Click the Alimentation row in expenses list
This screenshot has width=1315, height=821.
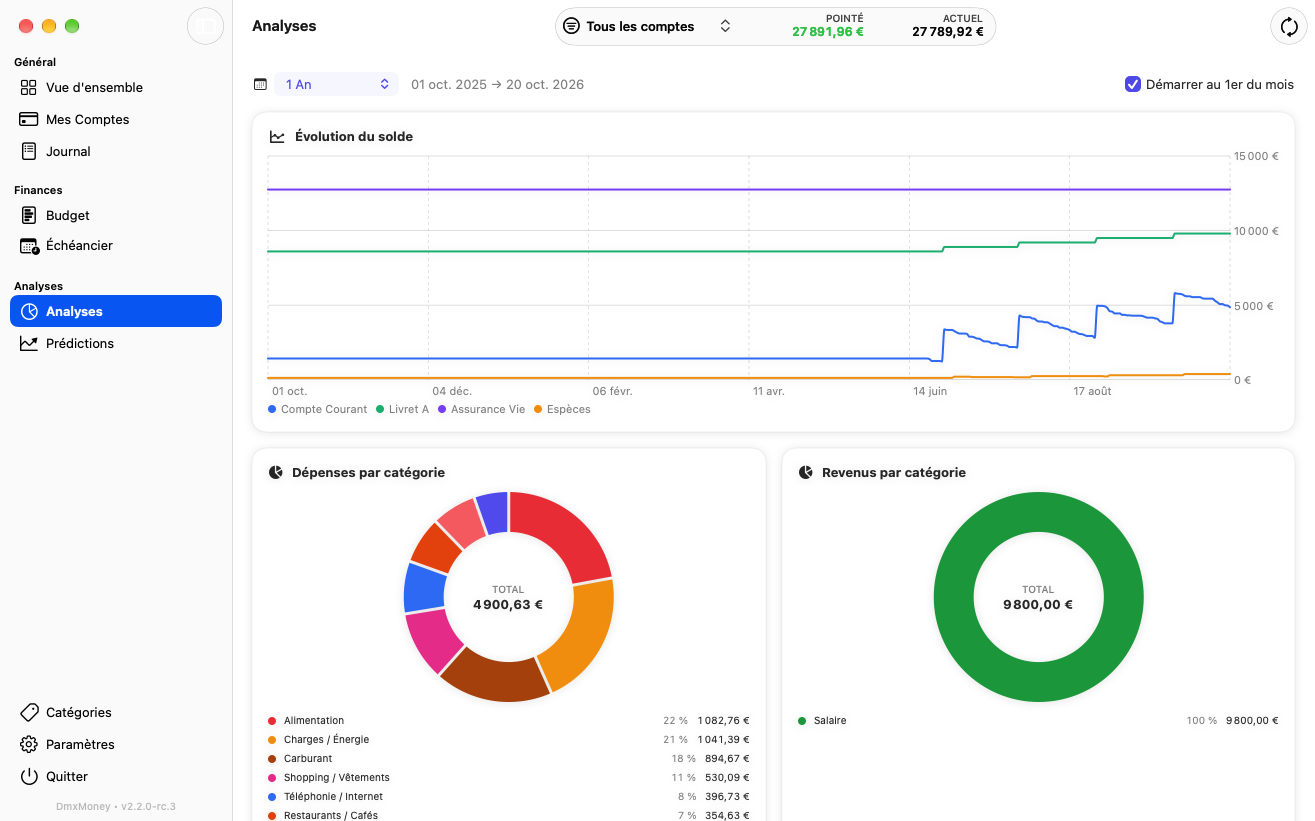(x=508, y=720)
